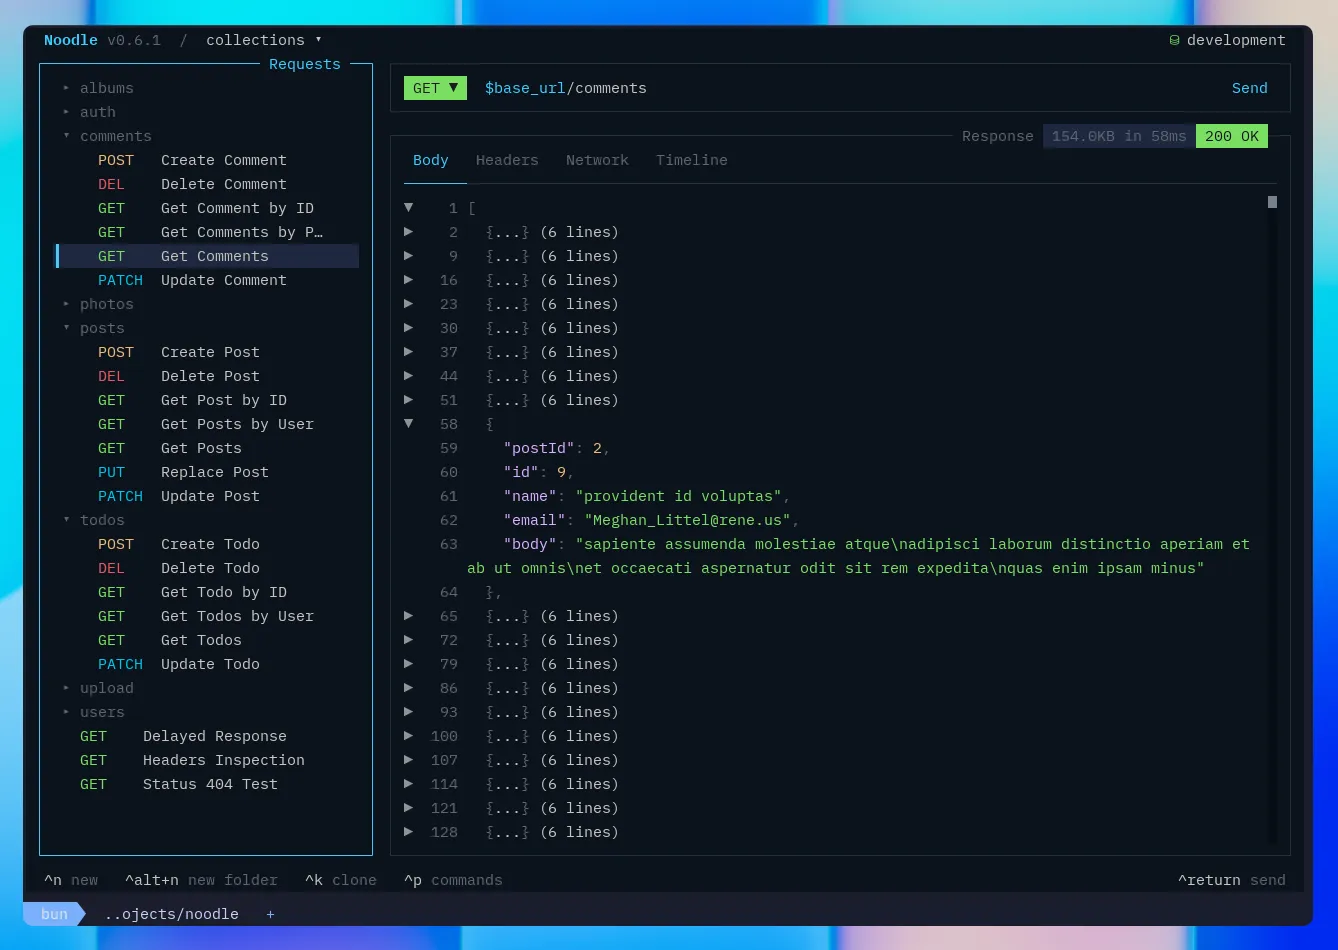The height and width of the screenshot is (950, 1338).
Task: Click the ^alt+n new folder shortcut
Action: (x=201, y=880)
